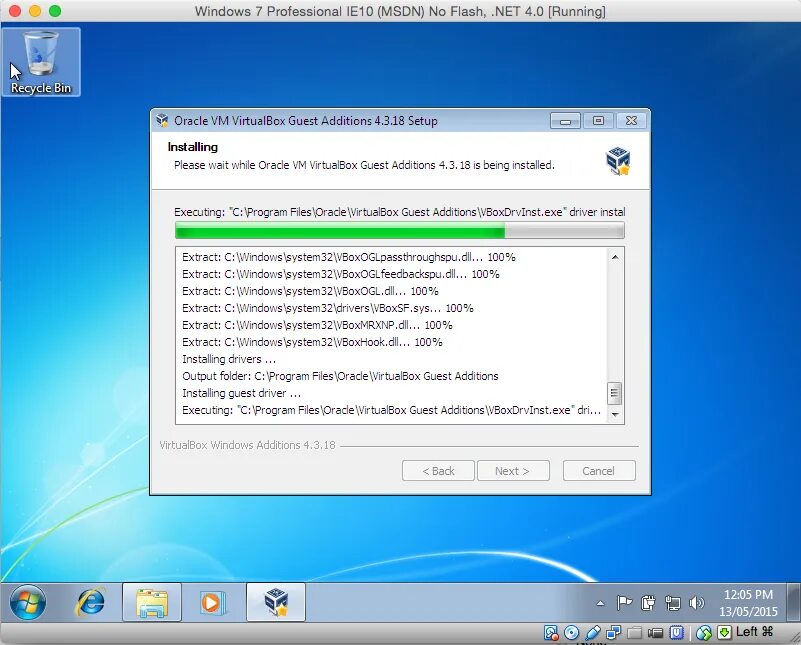This screenshot has width=801, height=645.
Task: Open the clock showing 12:05 PM
Action: tap(748, 594)
